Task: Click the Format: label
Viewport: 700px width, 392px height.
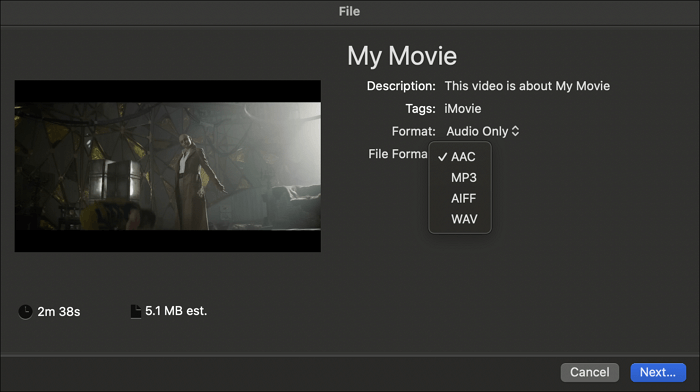Action: (x=413, y=131)
